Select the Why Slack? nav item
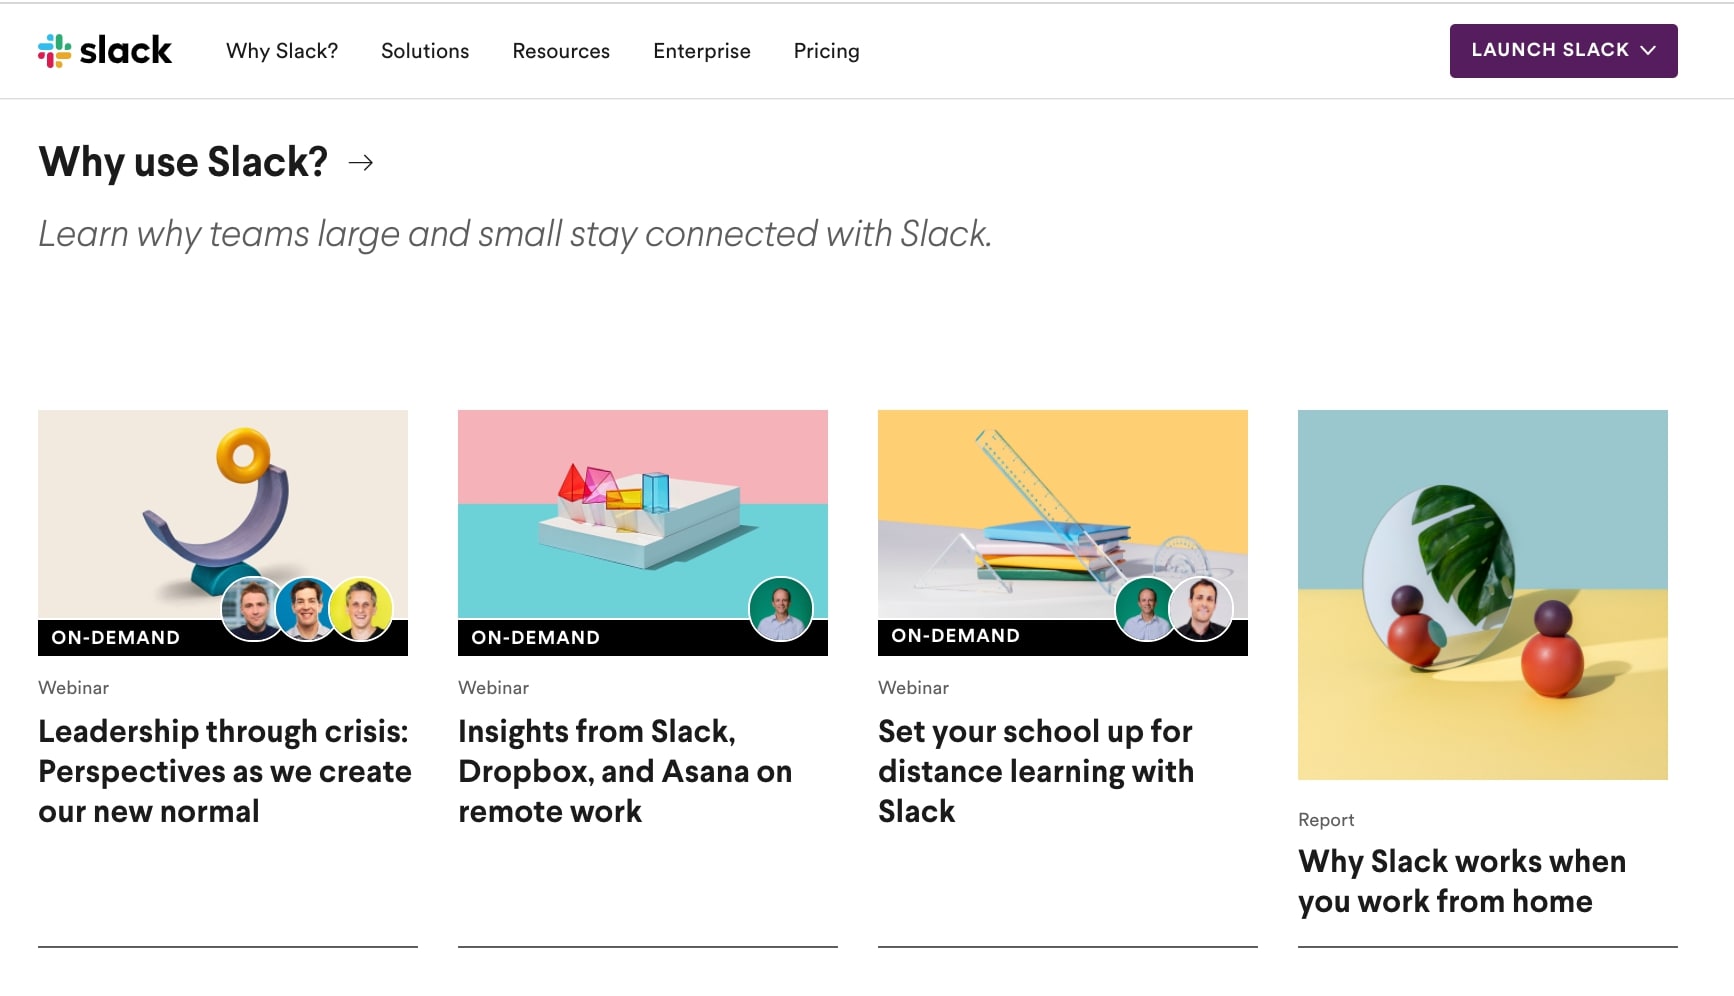 [281, 51]
